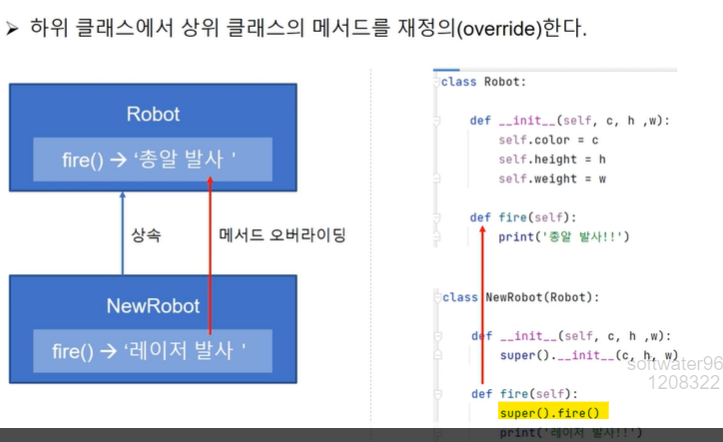Click the line 'self.color = c'

click(x=548, y=140)
